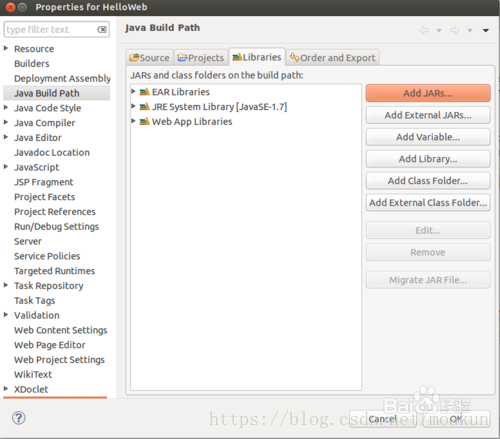Expand the JRE System Library node
The height and width of the screenshot is (439, 500).
pyautogui.click(x=133, y=106)
